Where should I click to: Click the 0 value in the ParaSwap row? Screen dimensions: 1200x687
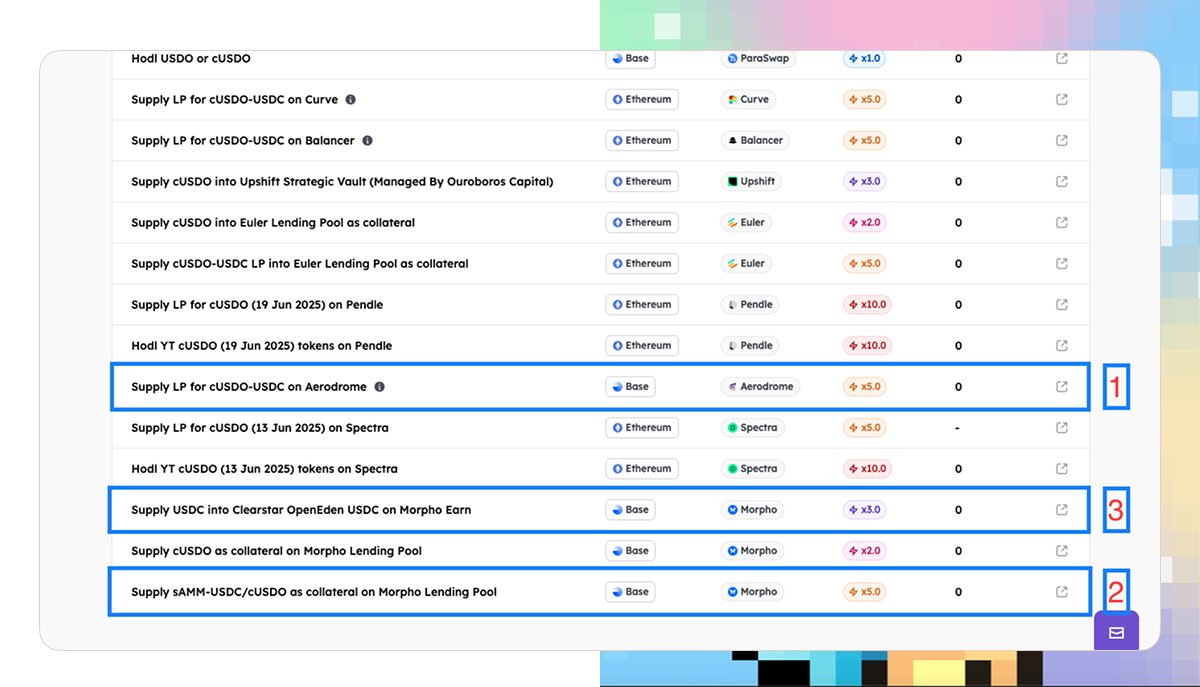pos(958,58)
